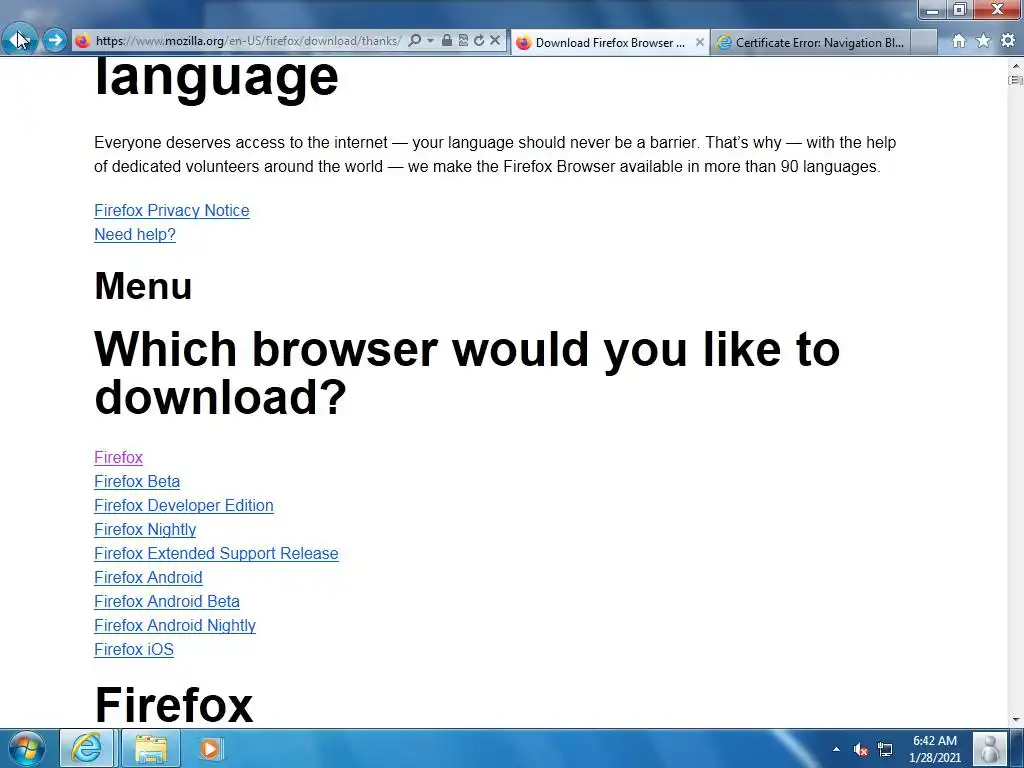The height and width of the screenshot is (768, 1024).
Task: Click the user avatar icon in taskbar
Action: [990, 748]
